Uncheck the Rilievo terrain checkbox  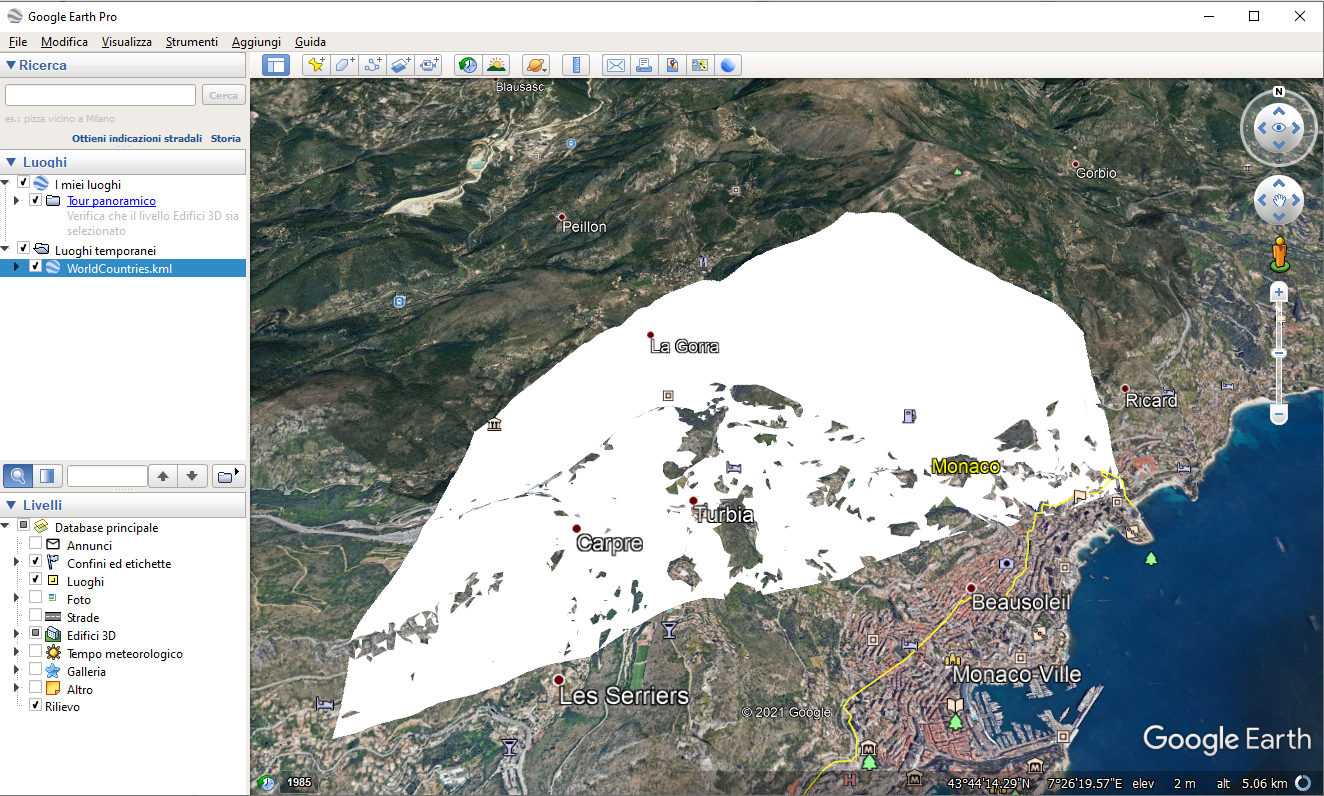tap(35, 706)
